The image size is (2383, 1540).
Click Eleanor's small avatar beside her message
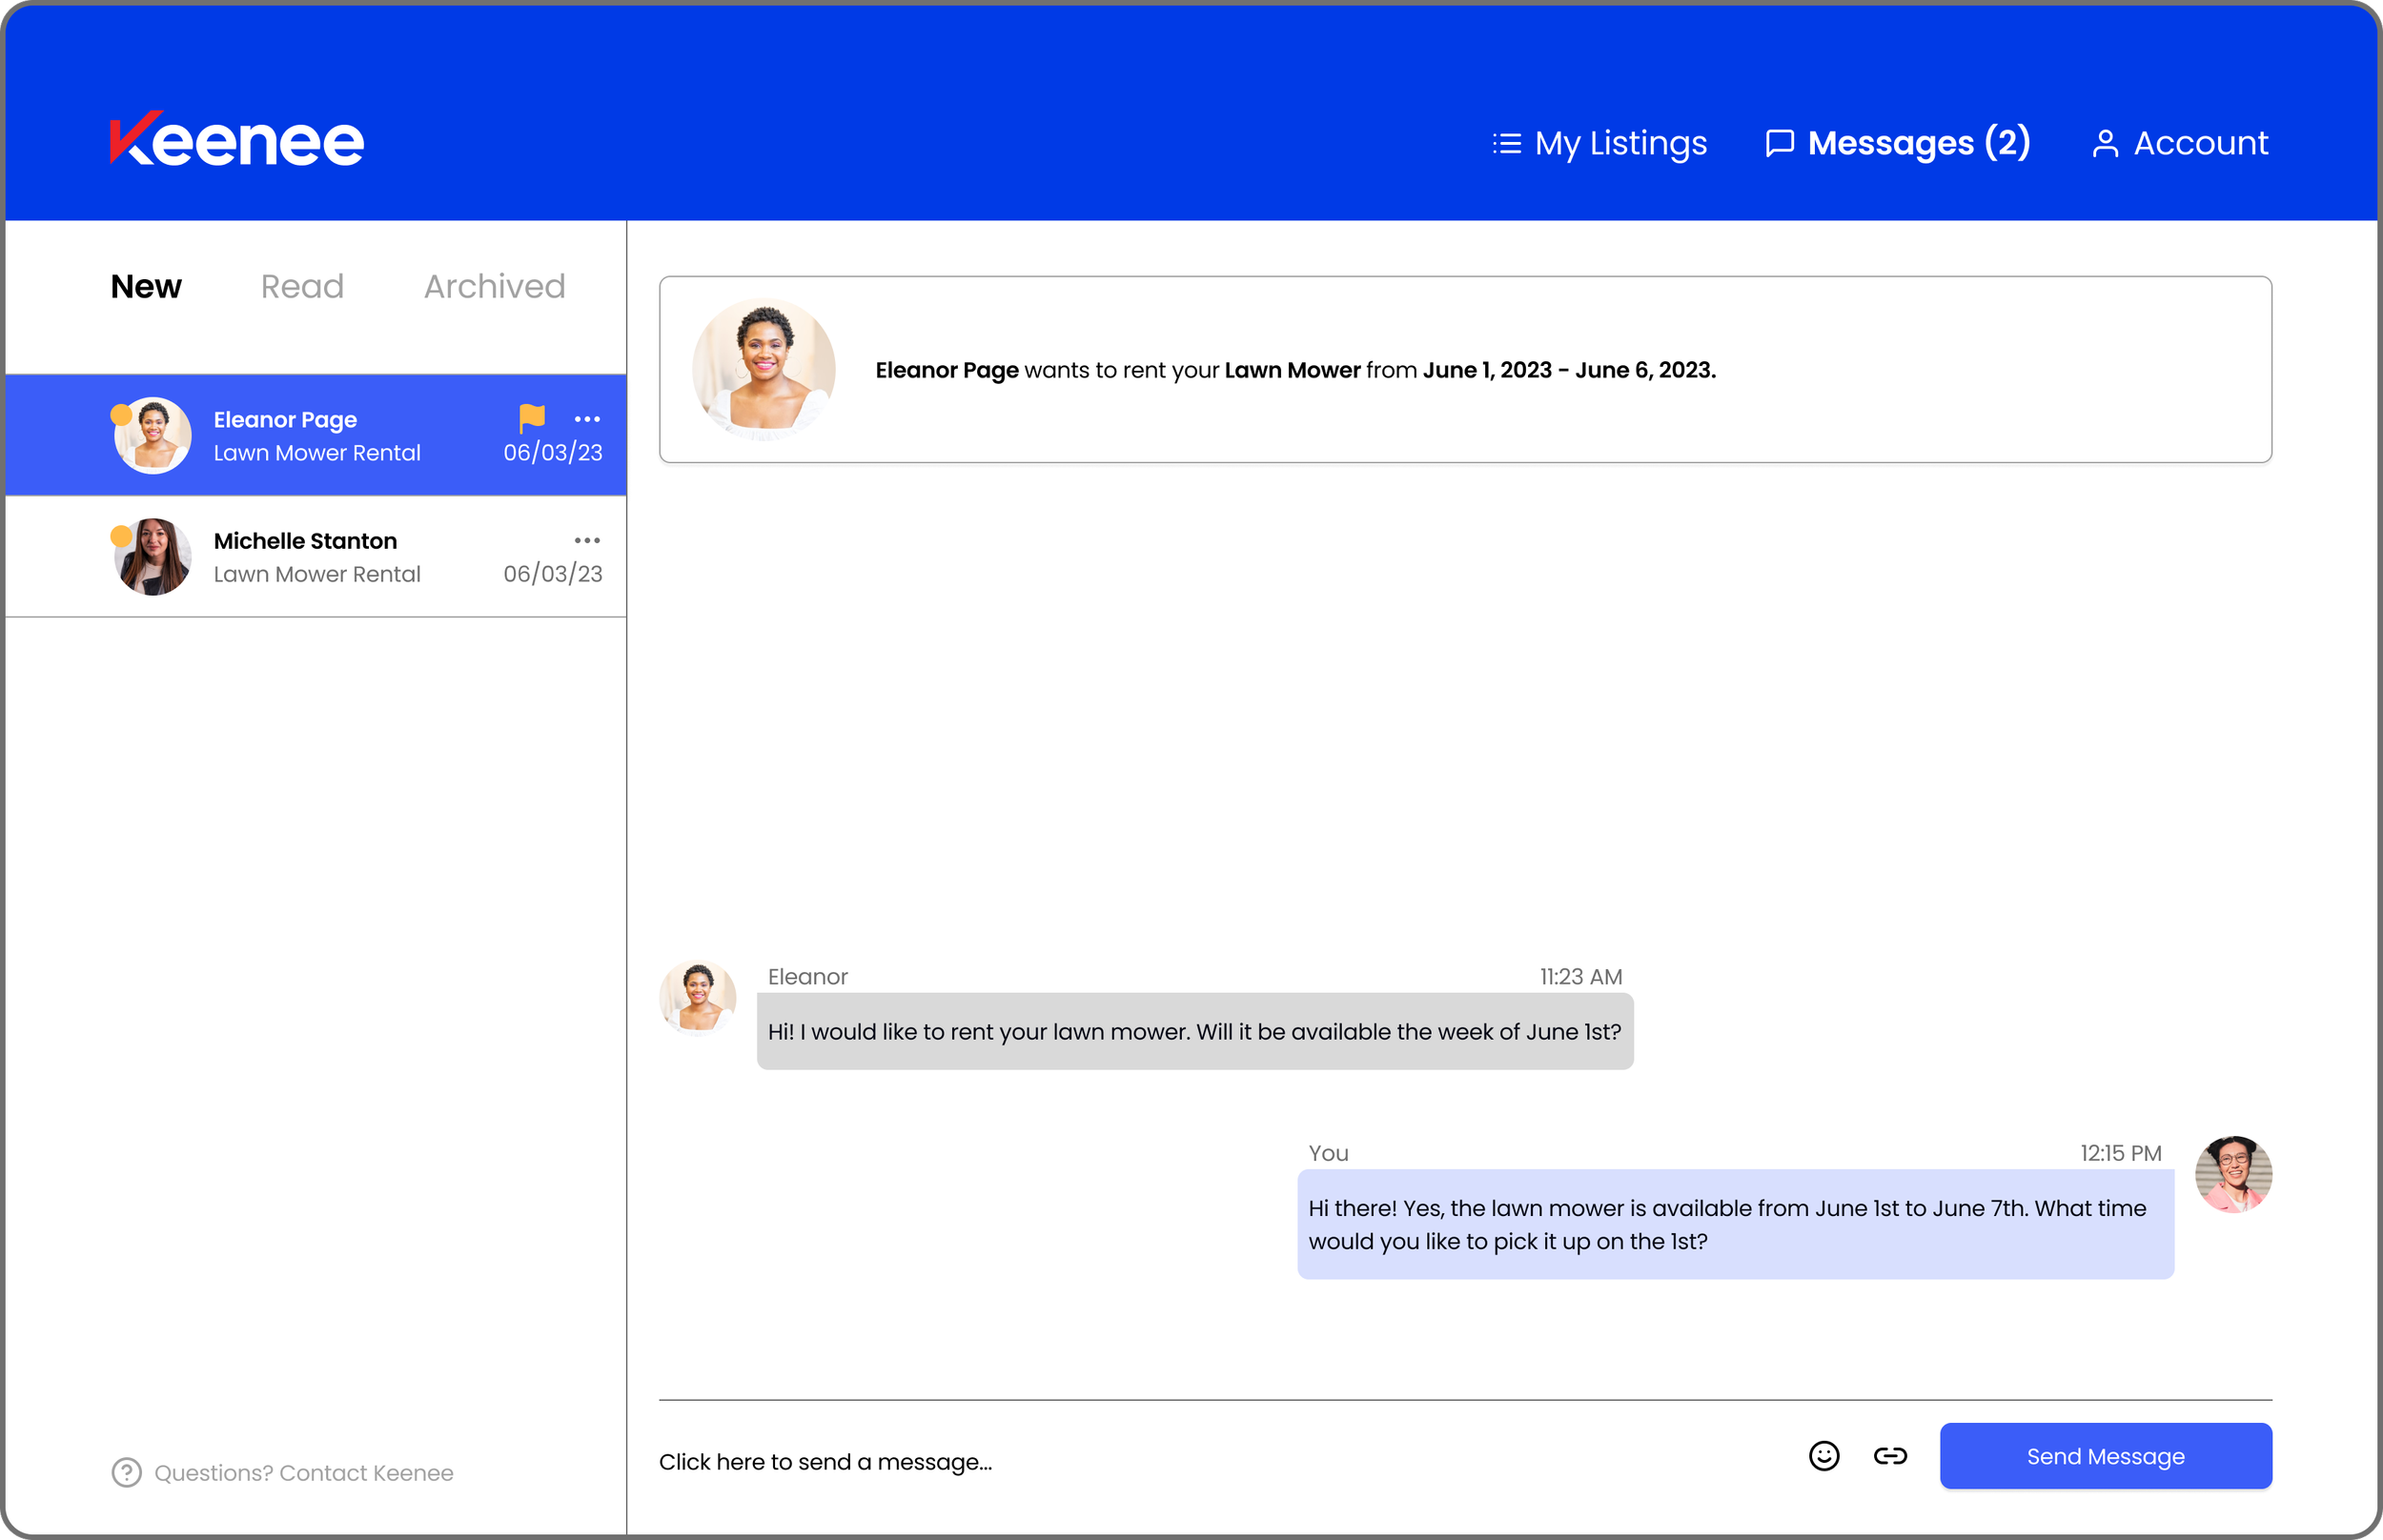(697, 998)
